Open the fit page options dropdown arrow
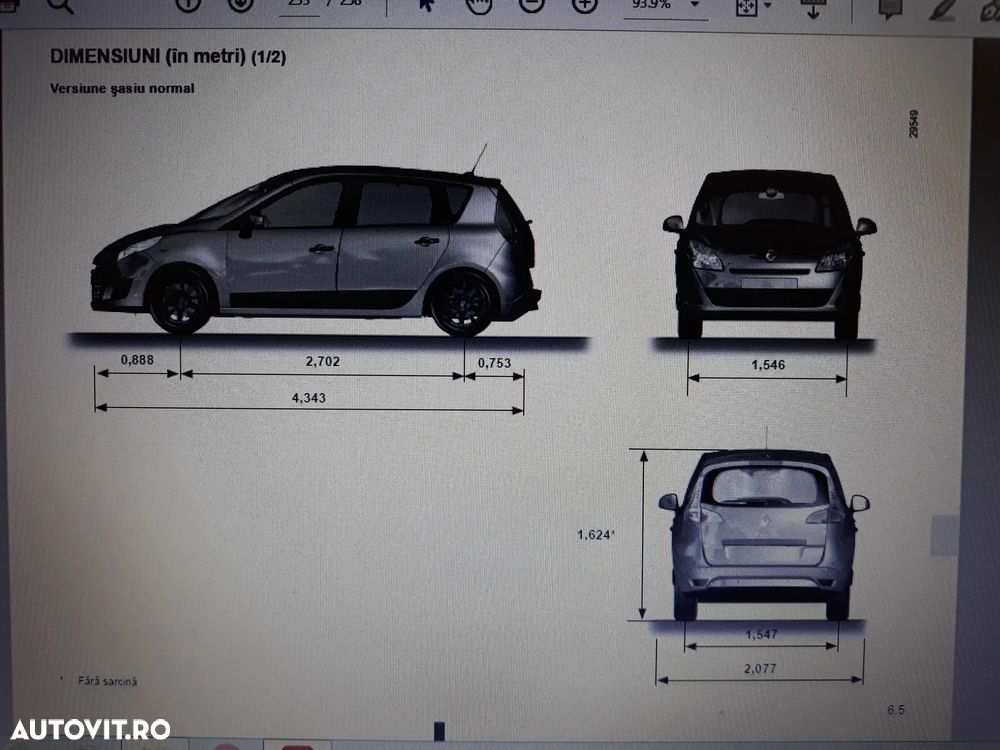 pos(768,6)
